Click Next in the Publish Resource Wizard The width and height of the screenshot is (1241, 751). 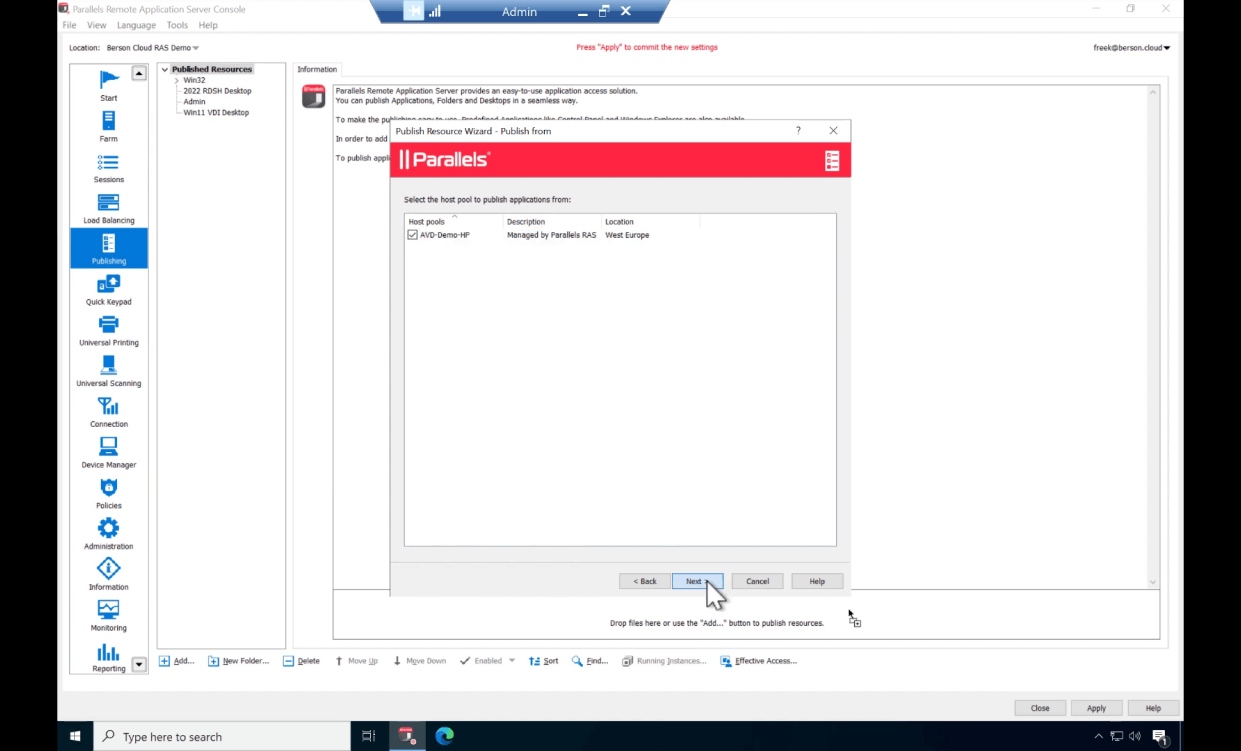point(697,581)
